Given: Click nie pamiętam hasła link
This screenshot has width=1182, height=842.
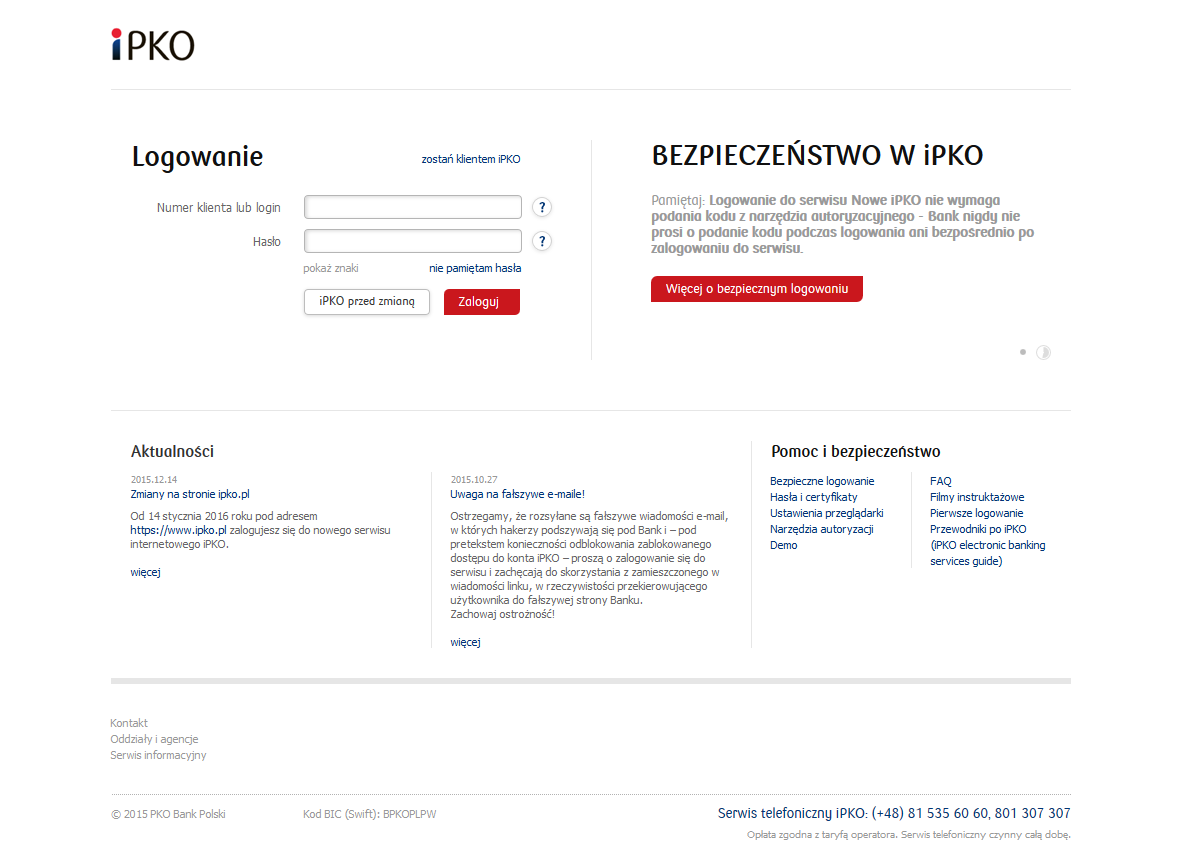Looking at the screenshot, I should pos(475,268).
